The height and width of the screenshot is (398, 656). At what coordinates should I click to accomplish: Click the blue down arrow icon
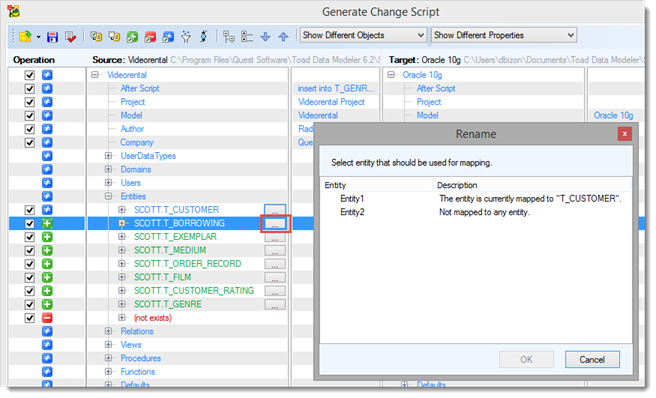coord(265,37)
